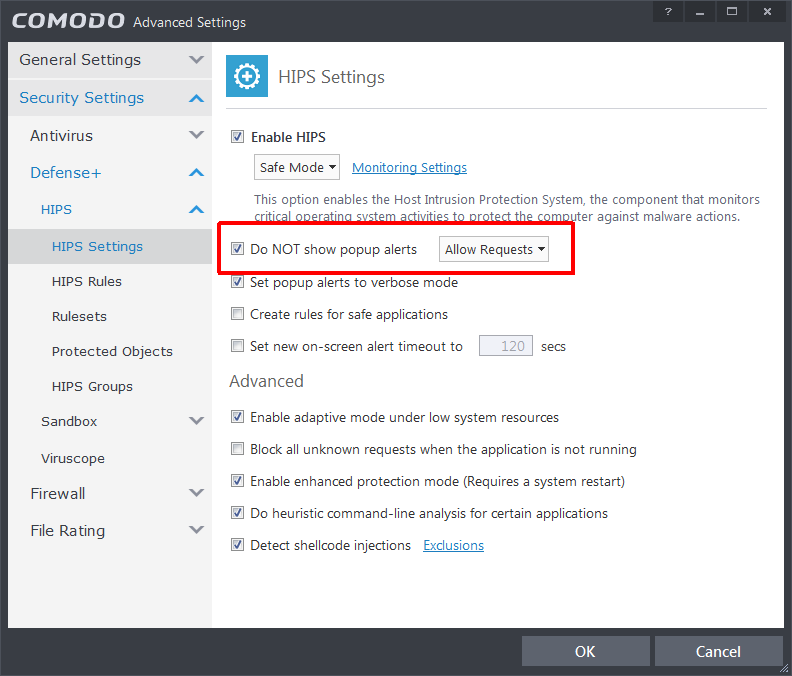Select HIPS Settings sidebar item

[x=110, y=247]
